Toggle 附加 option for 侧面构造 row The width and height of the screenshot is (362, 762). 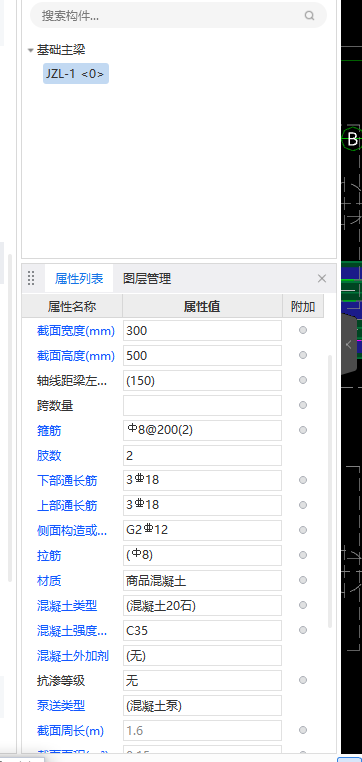point(303,530)
